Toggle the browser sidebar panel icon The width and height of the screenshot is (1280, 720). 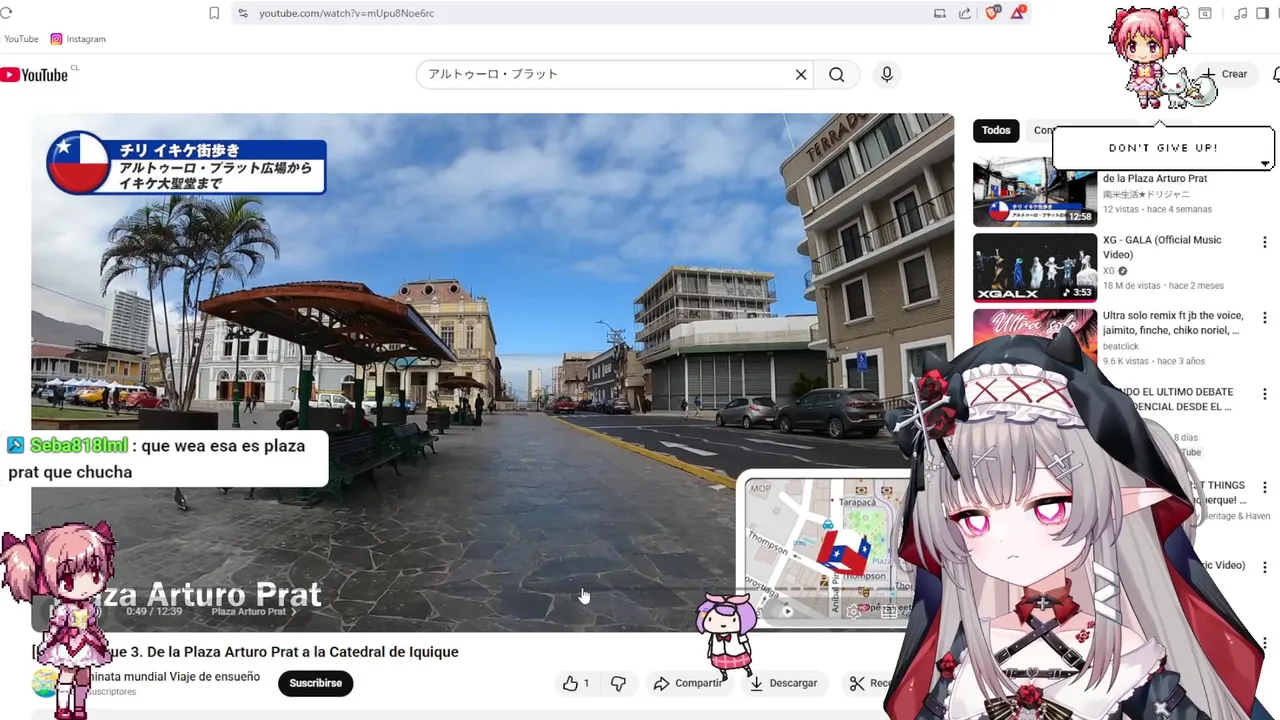point(1263,13)
